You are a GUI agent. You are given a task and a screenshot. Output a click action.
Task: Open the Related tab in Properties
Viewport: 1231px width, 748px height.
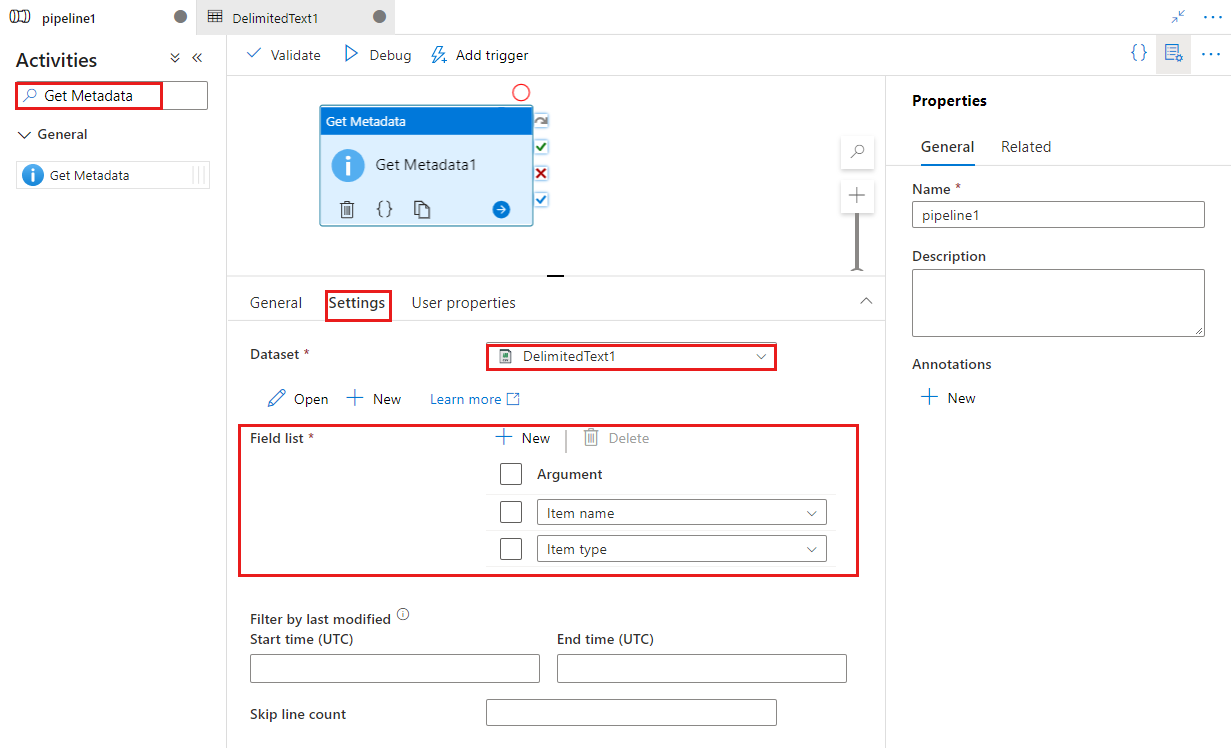point(1026,146)
